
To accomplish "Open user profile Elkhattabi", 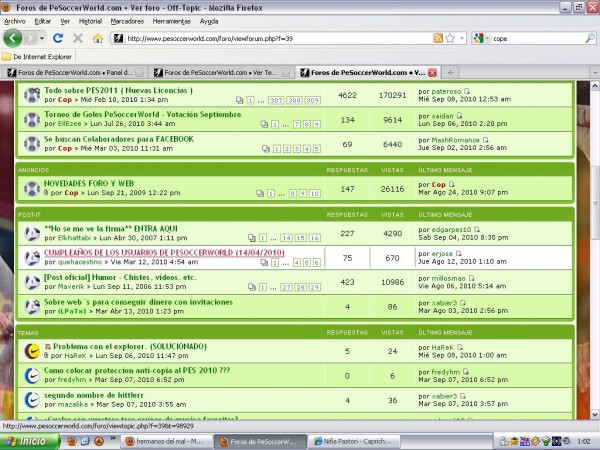I will pyautogui.click(x=74, y=238).
